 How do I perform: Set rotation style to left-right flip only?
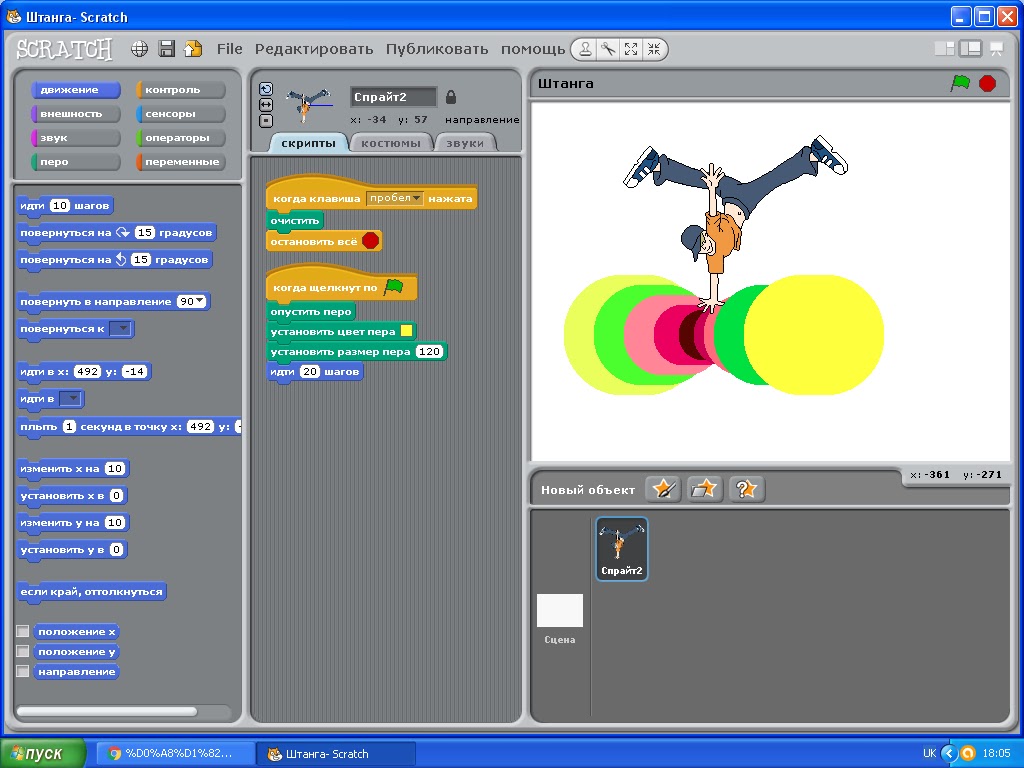pyautogui.click(x=266, y=104)
